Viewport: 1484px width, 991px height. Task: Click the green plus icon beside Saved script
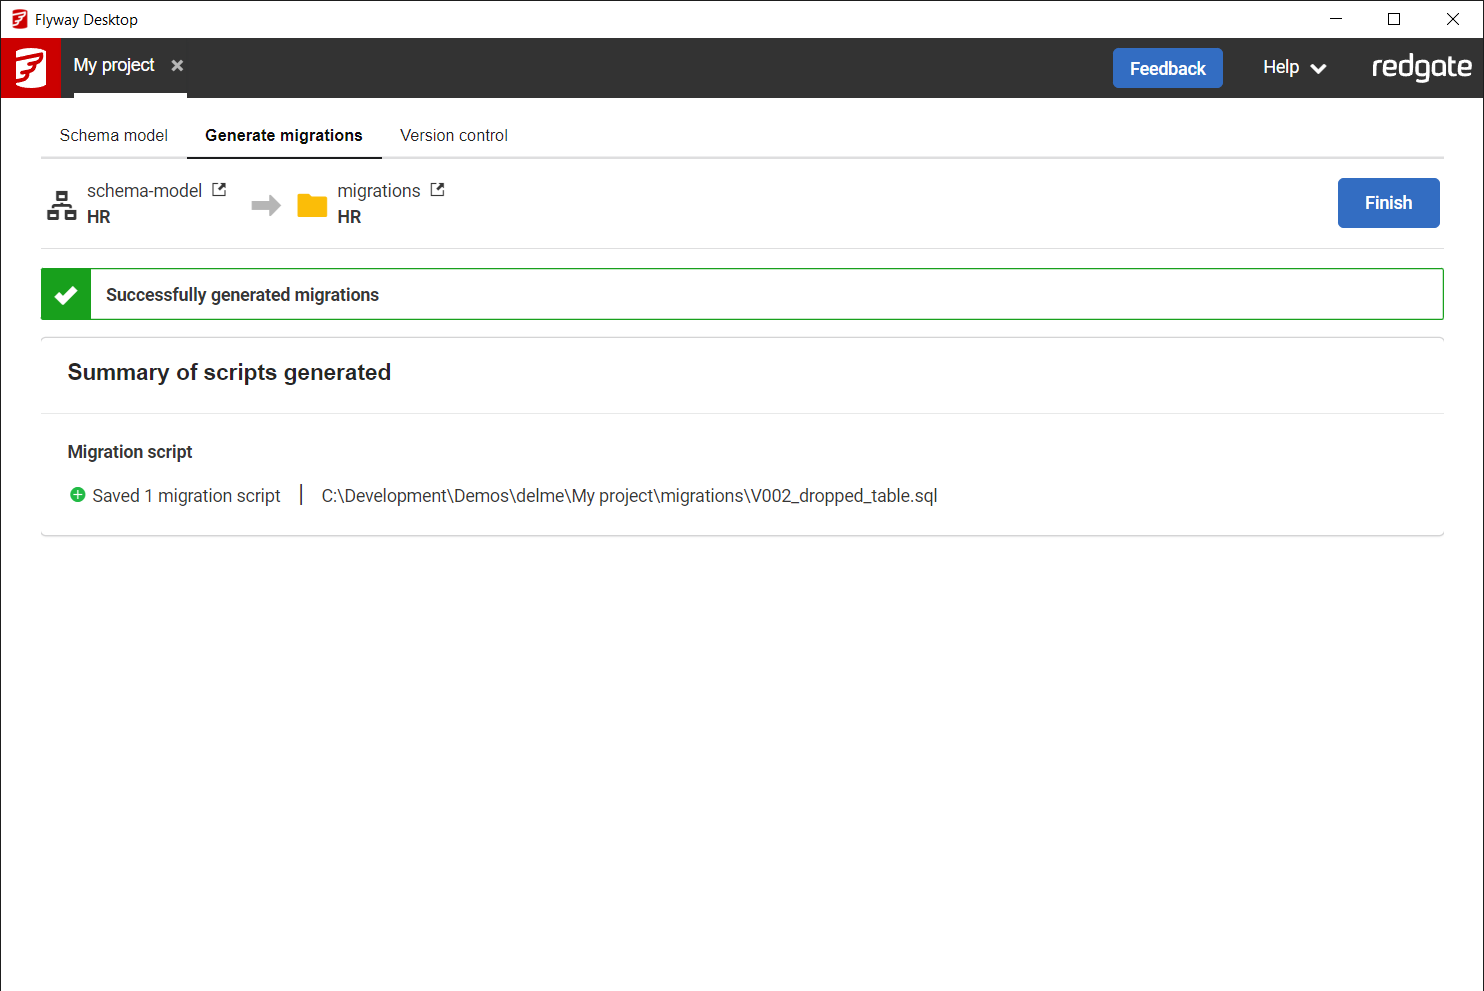(x=78, y=495)
